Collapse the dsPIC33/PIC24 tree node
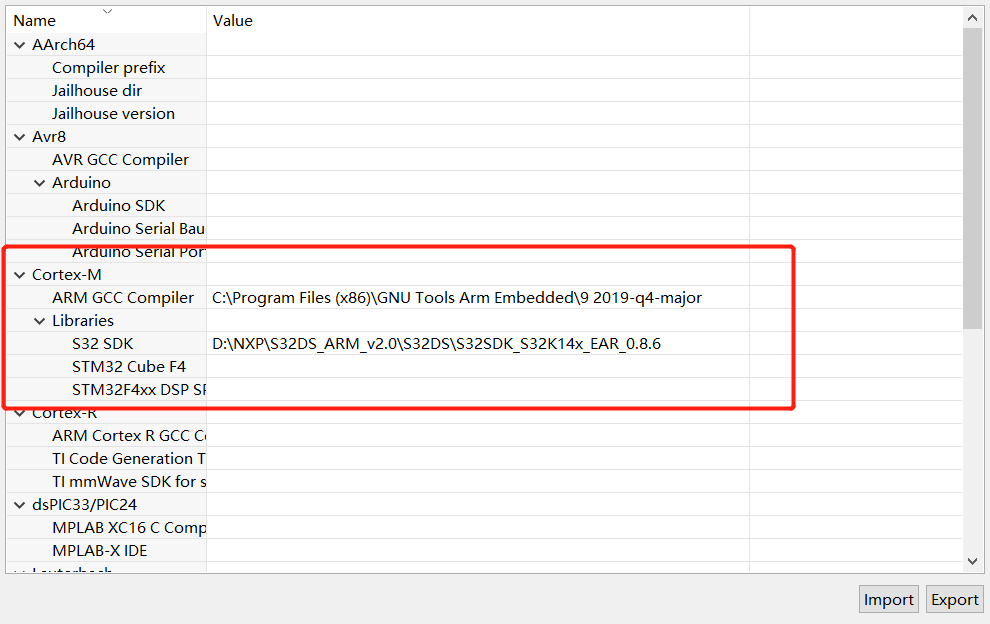 [x=20, y=505]
